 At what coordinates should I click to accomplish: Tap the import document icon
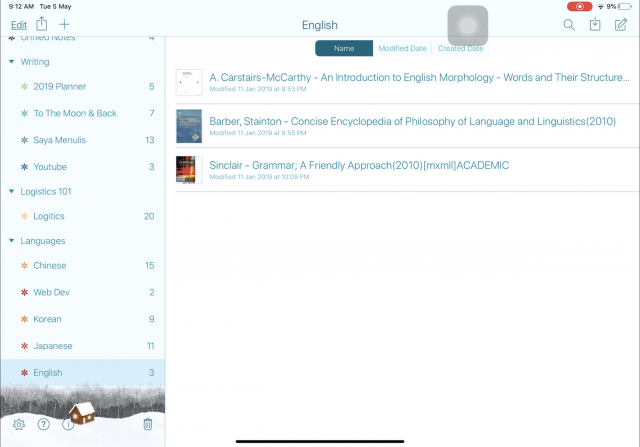click(x=595, y=24)
